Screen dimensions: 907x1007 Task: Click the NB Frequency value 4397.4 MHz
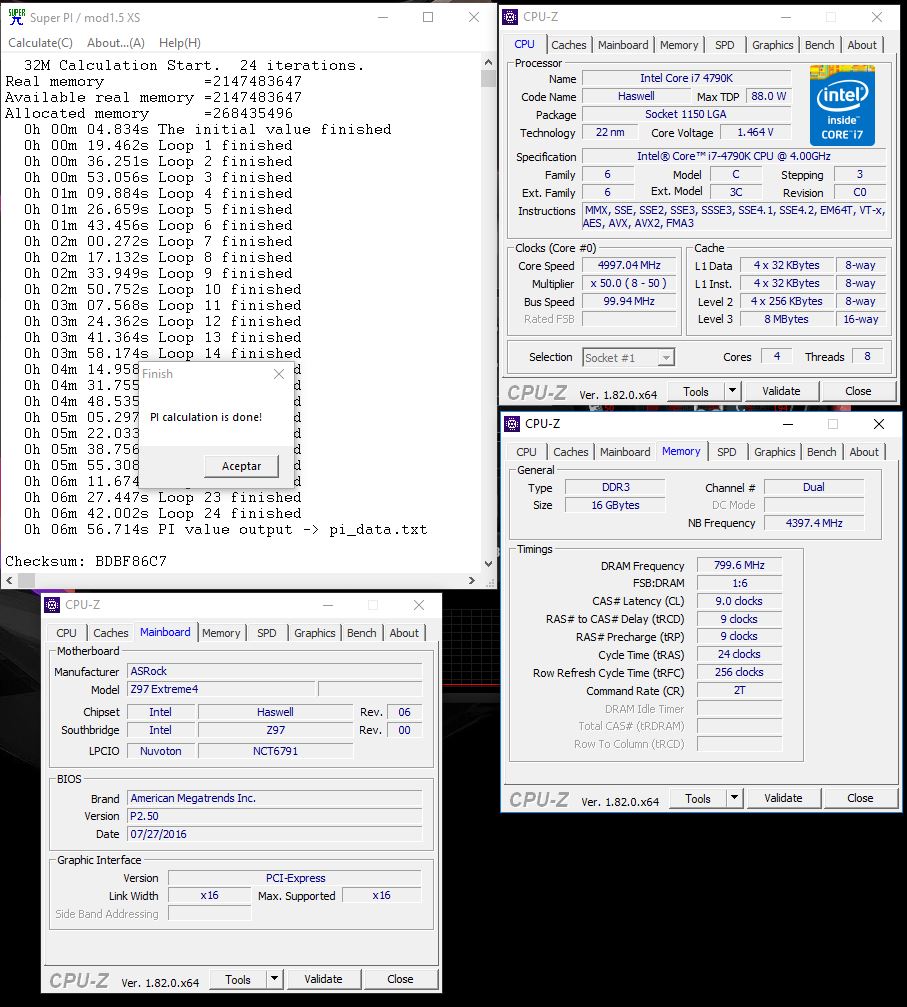point(814,523)
